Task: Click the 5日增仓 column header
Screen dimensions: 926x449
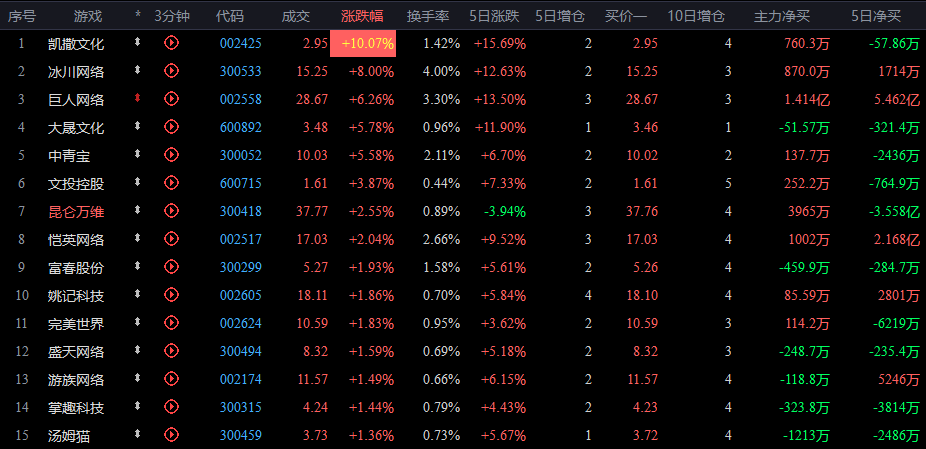Action: [x=560, y=16]
